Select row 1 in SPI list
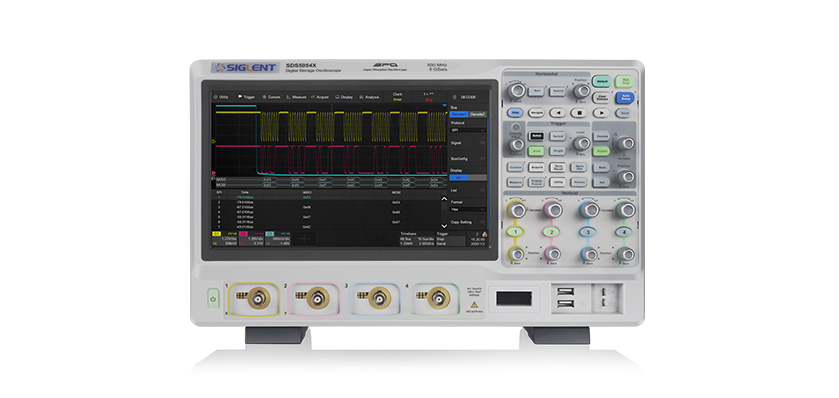This screenshot has height=398, width=839. [327, 197]
